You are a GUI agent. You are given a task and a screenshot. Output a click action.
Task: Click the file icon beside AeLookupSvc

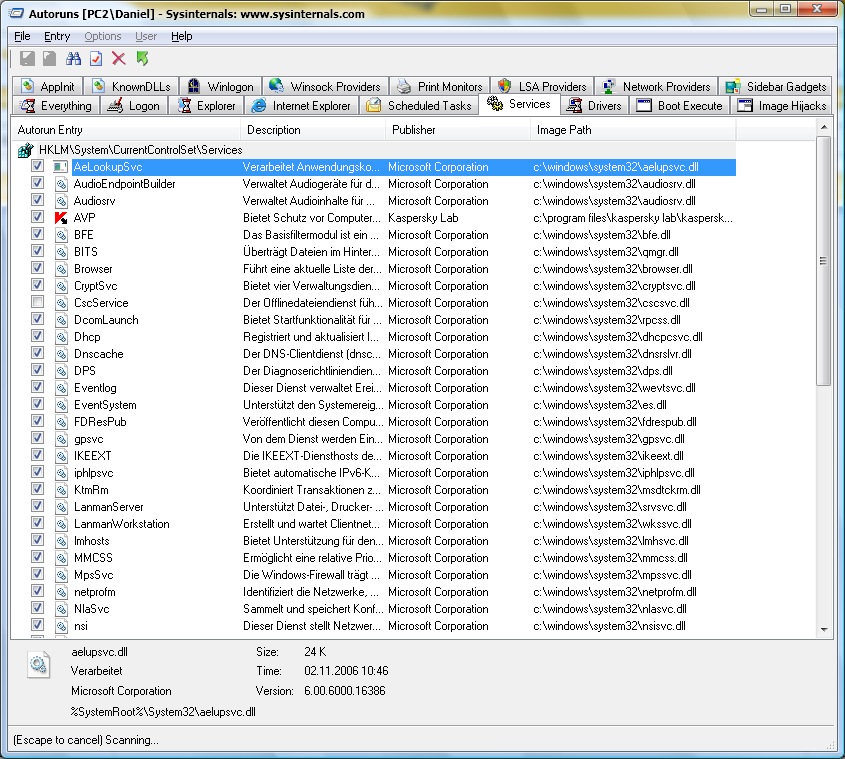click(x=60, y=167)
